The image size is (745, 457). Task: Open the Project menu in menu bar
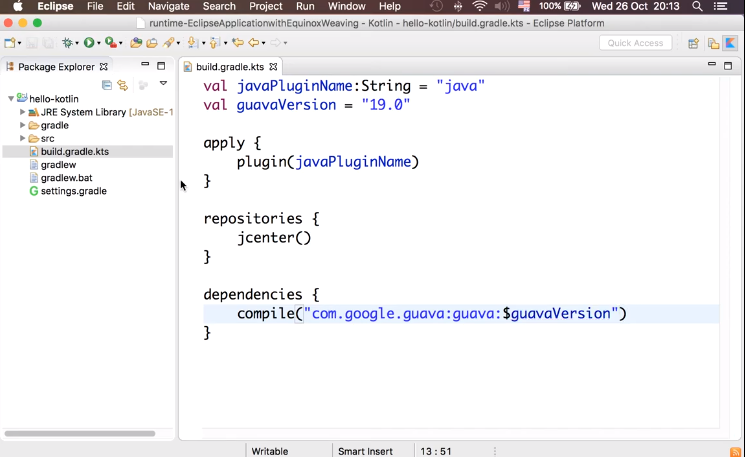266,6
